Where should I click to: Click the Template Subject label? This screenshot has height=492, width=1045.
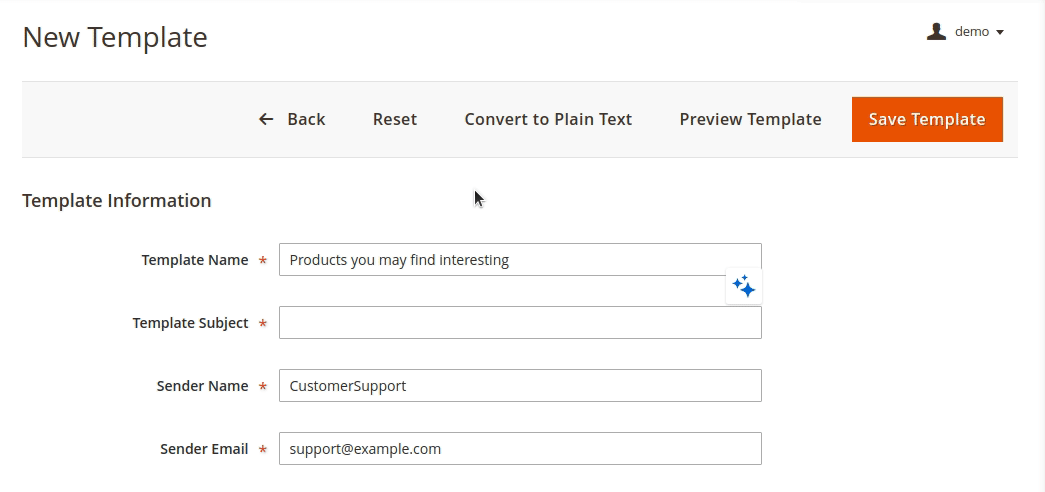pos(190,323)
